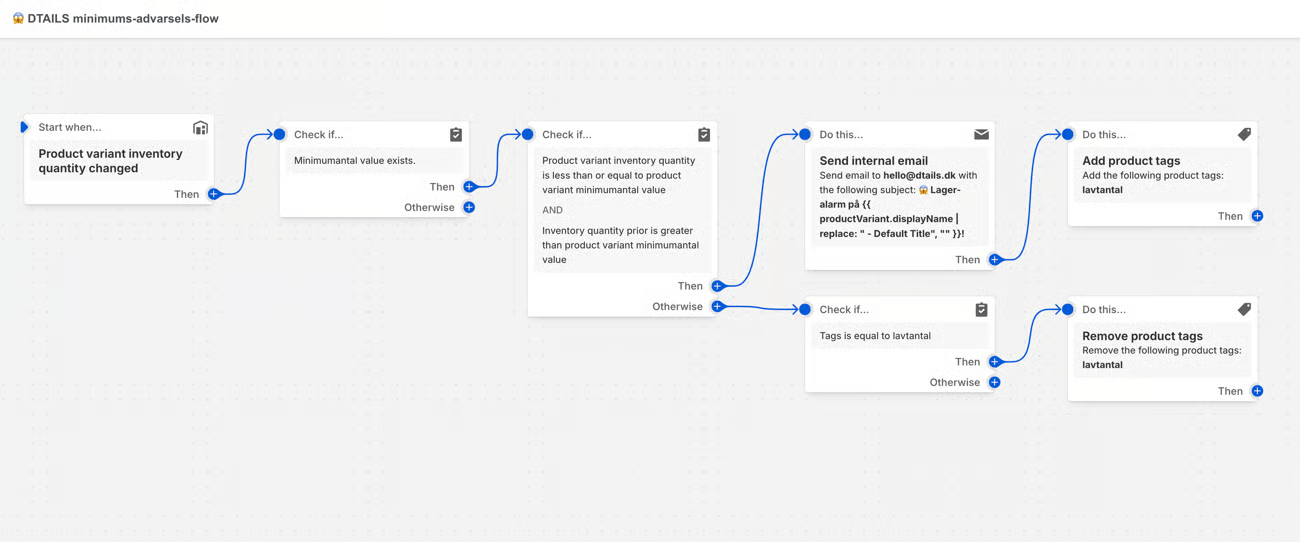Click the blue play marker on Start when

click(x=24, y=127)
